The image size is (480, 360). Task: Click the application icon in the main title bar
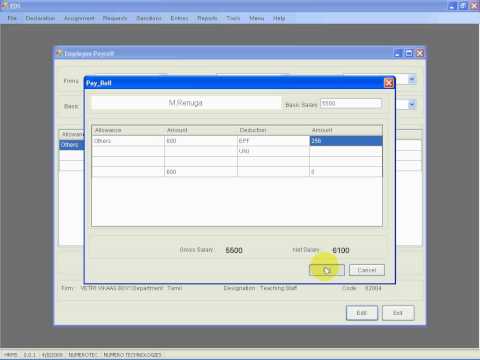point(5,5)
